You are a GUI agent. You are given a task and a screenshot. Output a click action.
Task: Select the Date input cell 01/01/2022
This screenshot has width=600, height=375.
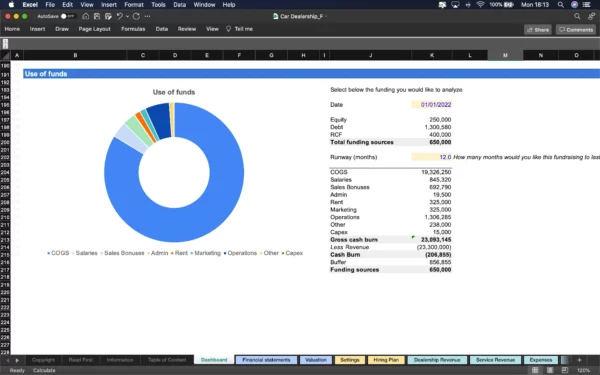click(432, 104)
